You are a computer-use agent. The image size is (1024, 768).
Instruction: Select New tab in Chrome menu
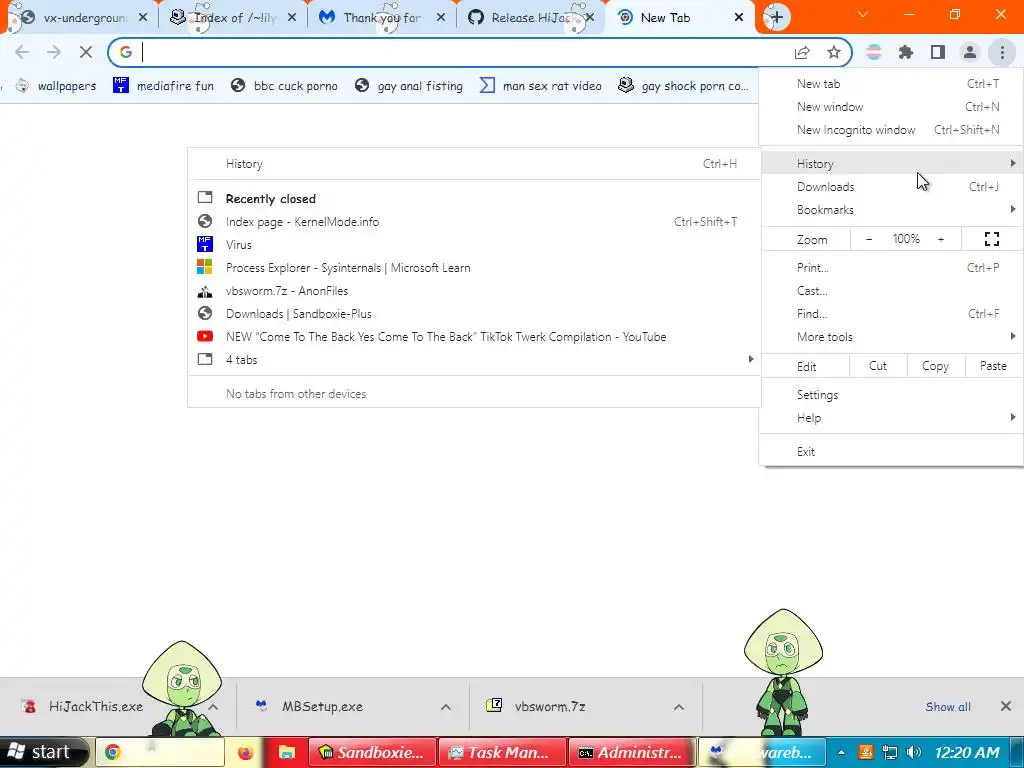pos(891,84)
